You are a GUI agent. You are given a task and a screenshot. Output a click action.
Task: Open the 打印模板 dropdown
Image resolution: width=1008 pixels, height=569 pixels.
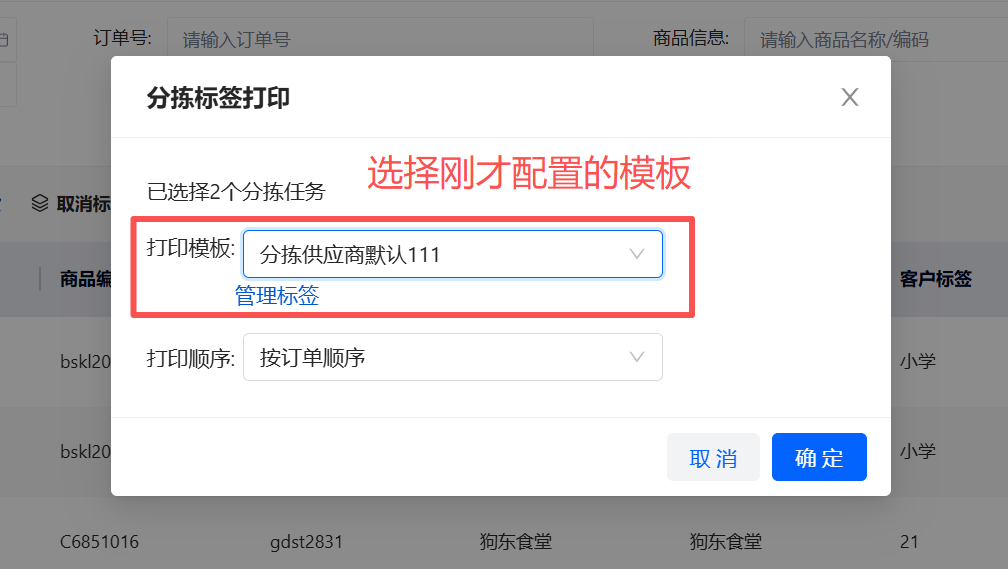452,254
